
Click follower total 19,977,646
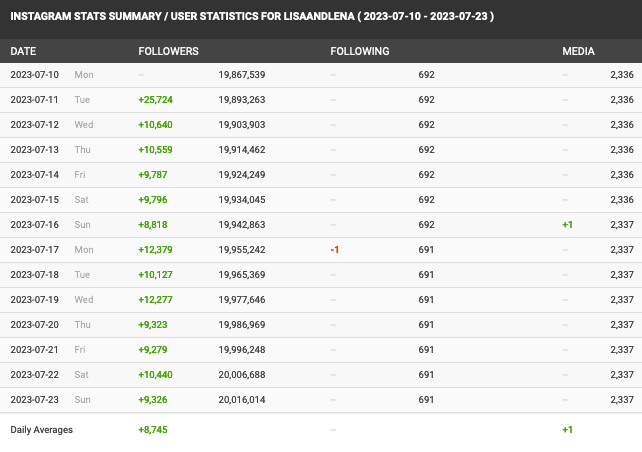[x=242, y=300]
